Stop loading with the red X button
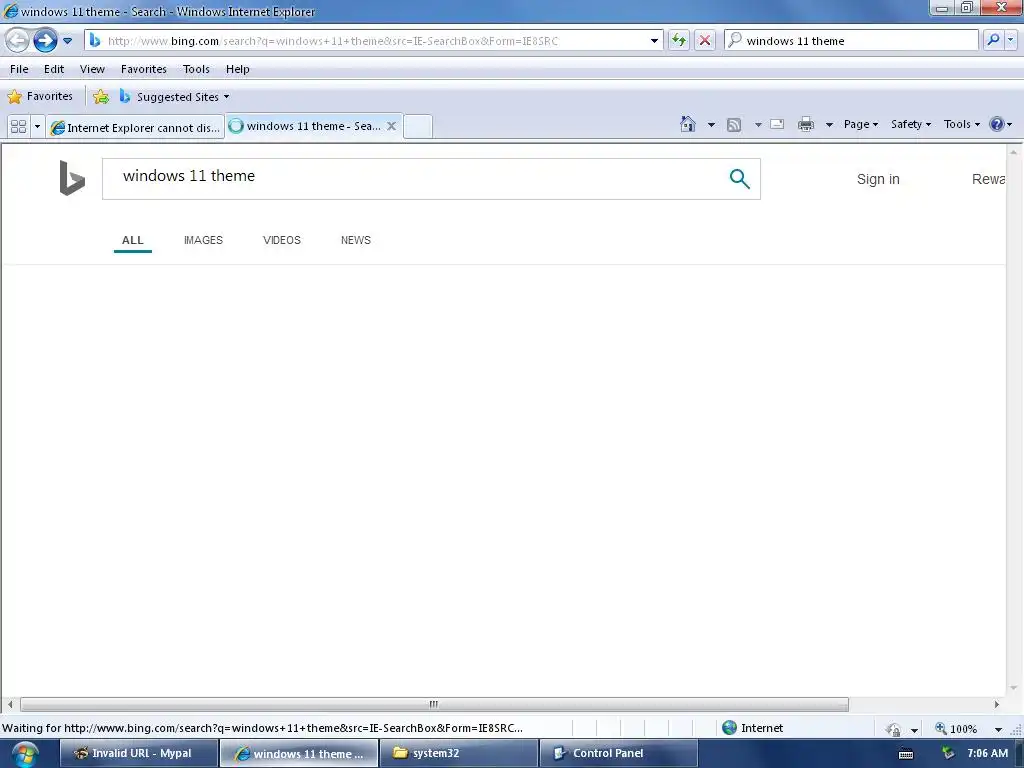Viewport: 1024px width, 768px height. tap(705, 40)
